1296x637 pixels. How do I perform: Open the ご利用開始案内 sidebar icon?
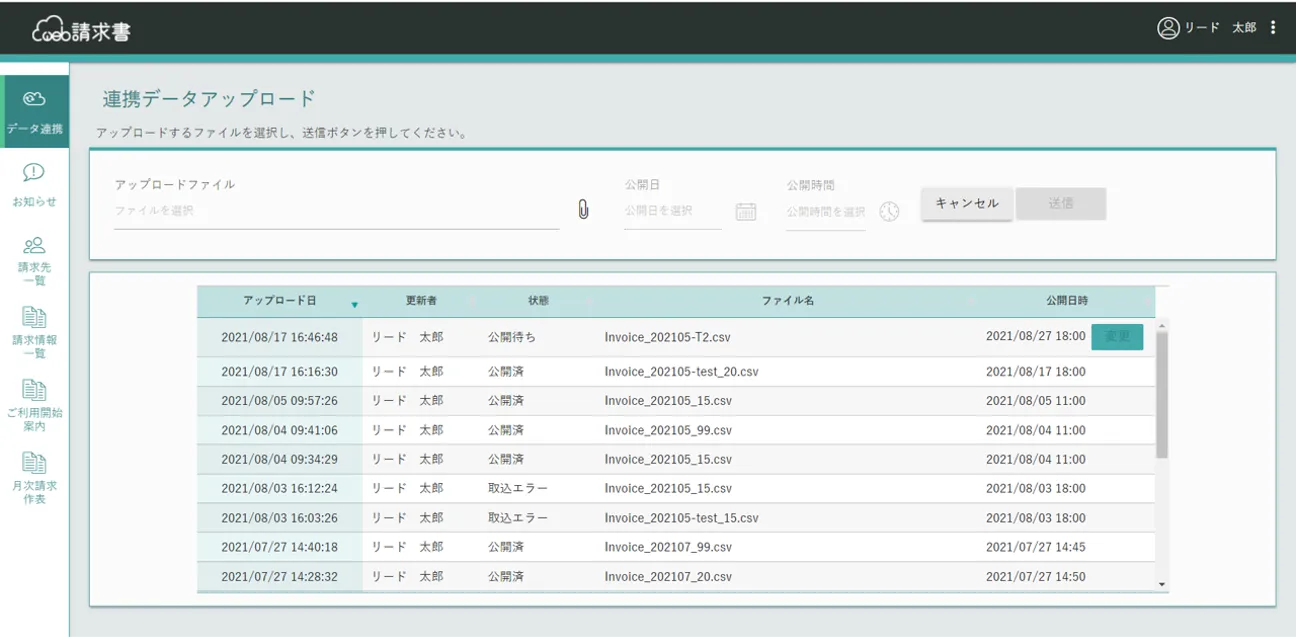click(x=34, y=391)
